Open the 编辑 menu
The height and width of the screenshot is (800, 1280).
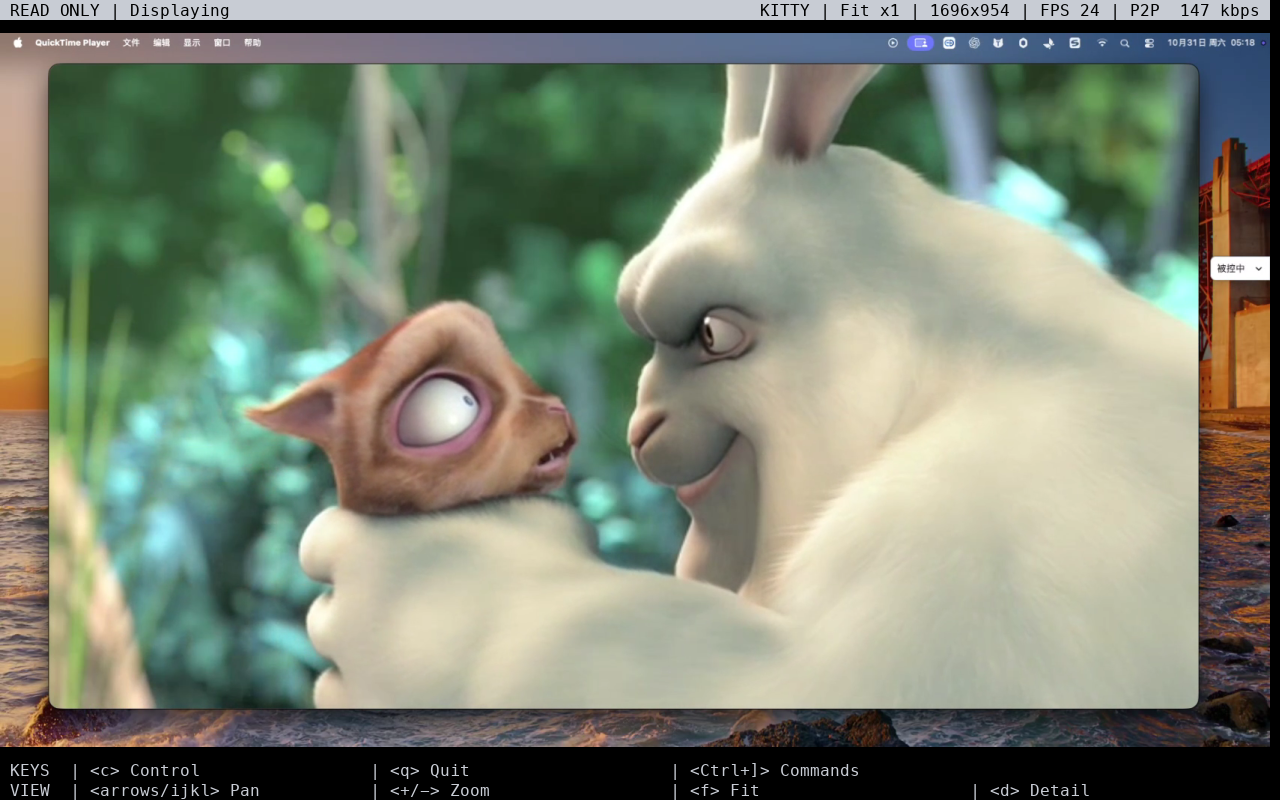pyautogui.click(x=162, y=43)
